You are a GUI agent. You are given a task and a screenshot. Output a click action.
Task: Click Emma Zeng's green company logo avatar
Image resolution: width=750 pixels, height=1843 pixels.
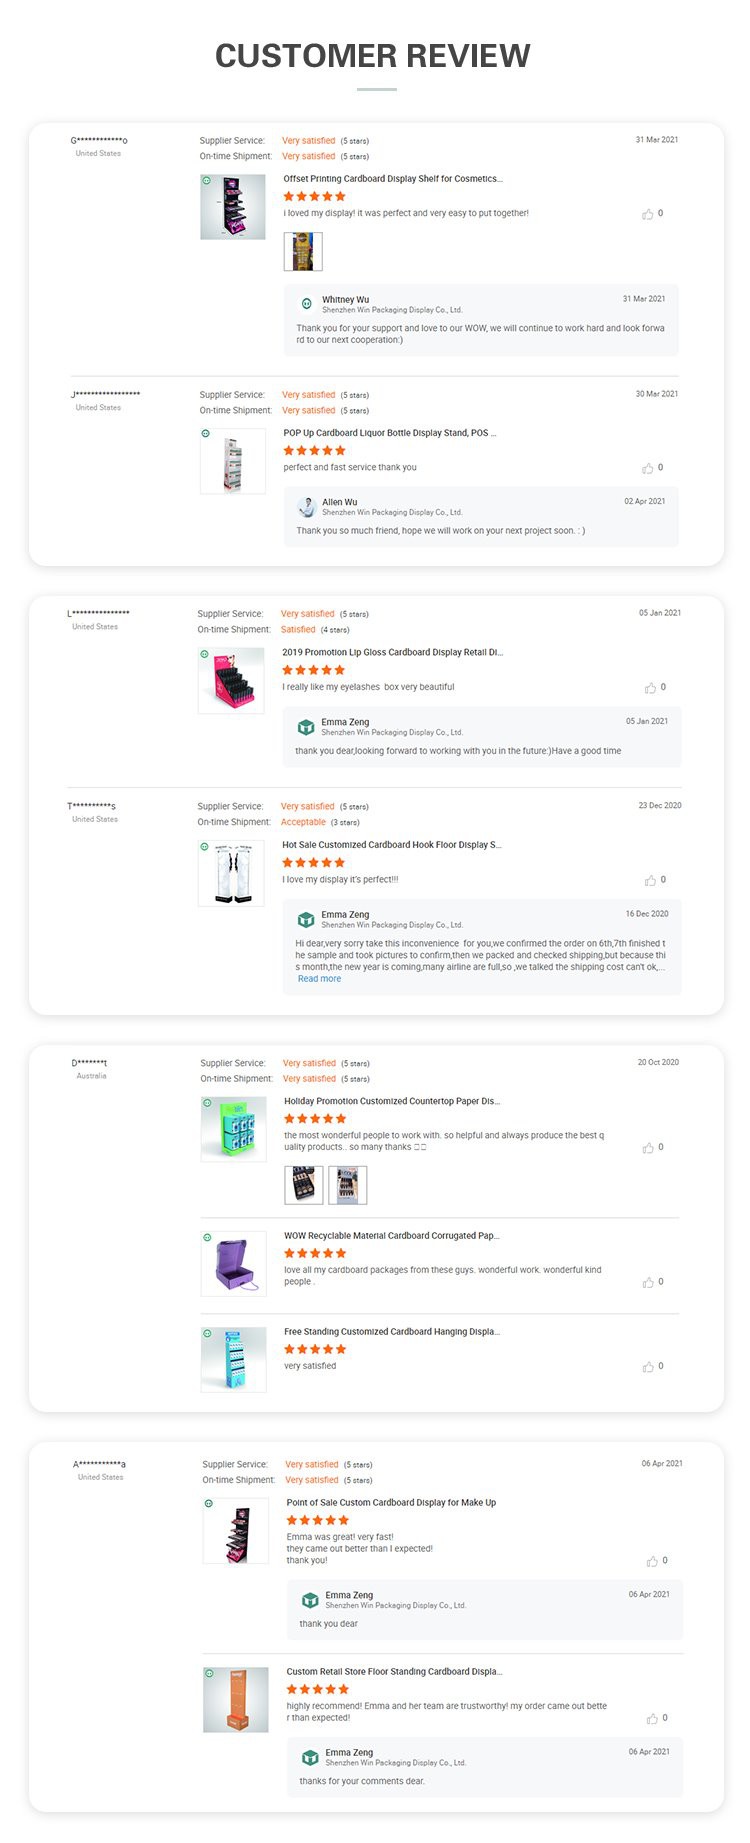[306, 727]
